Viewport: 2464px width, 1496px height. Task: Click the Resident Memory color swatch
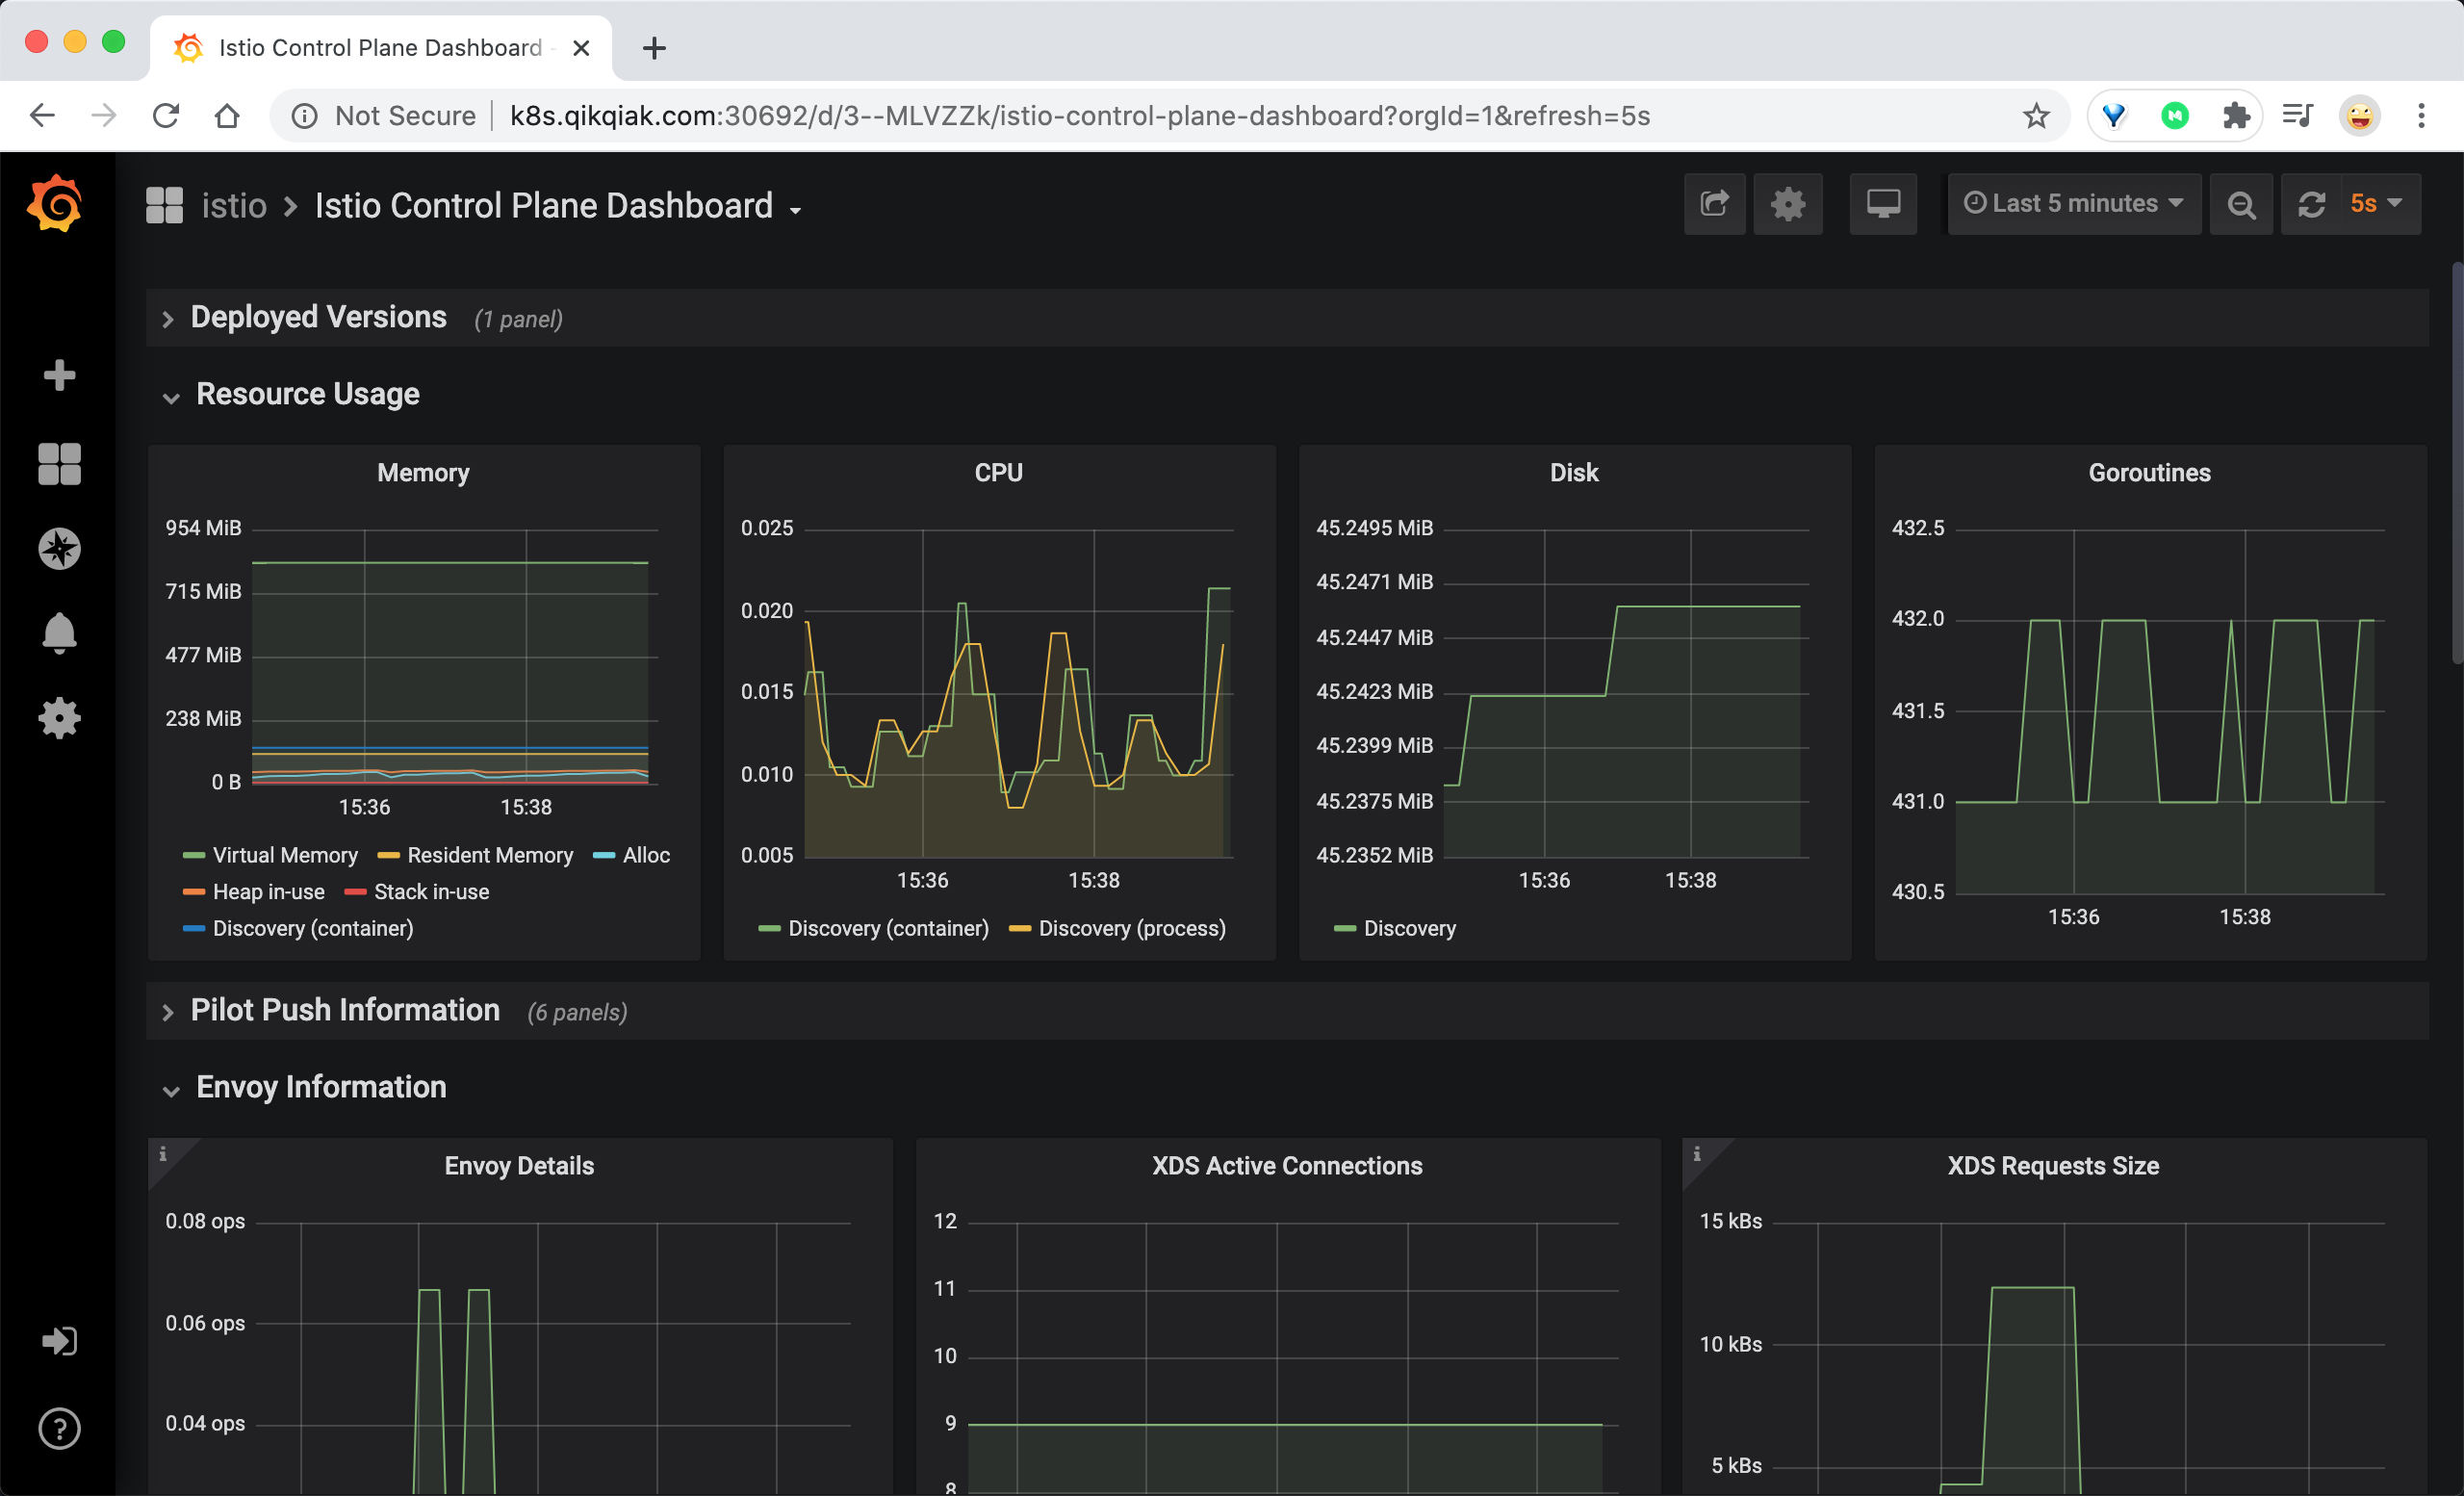pos(388,856)
